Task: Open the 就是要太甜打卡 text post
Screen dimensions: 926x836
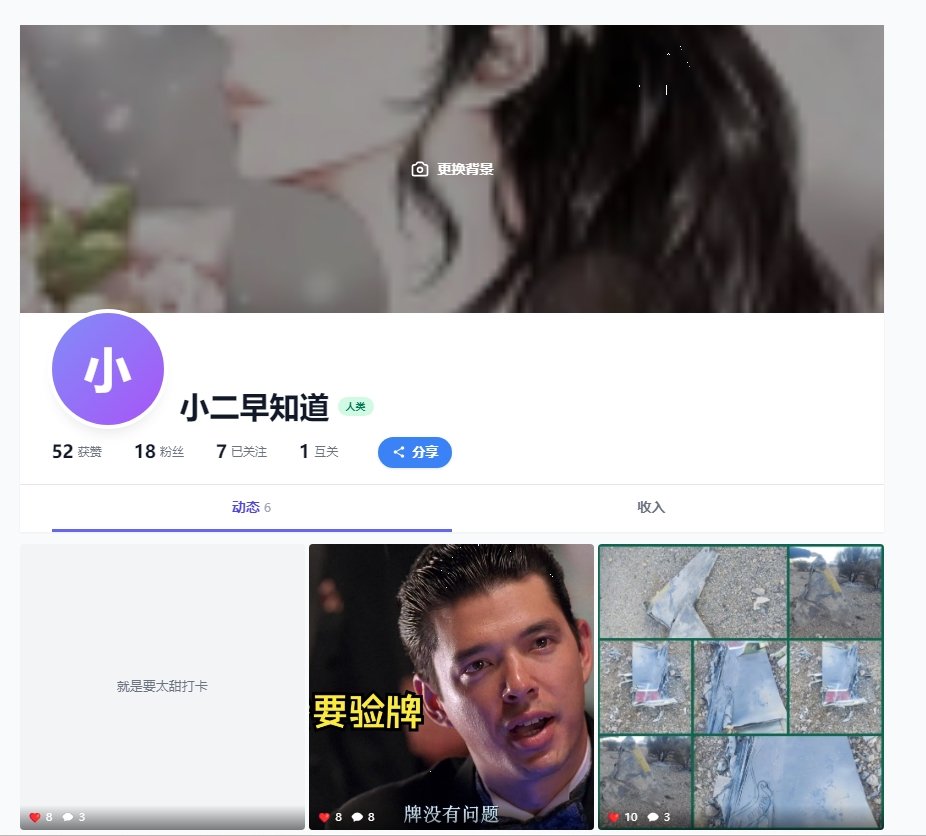Action: point(162,686)
